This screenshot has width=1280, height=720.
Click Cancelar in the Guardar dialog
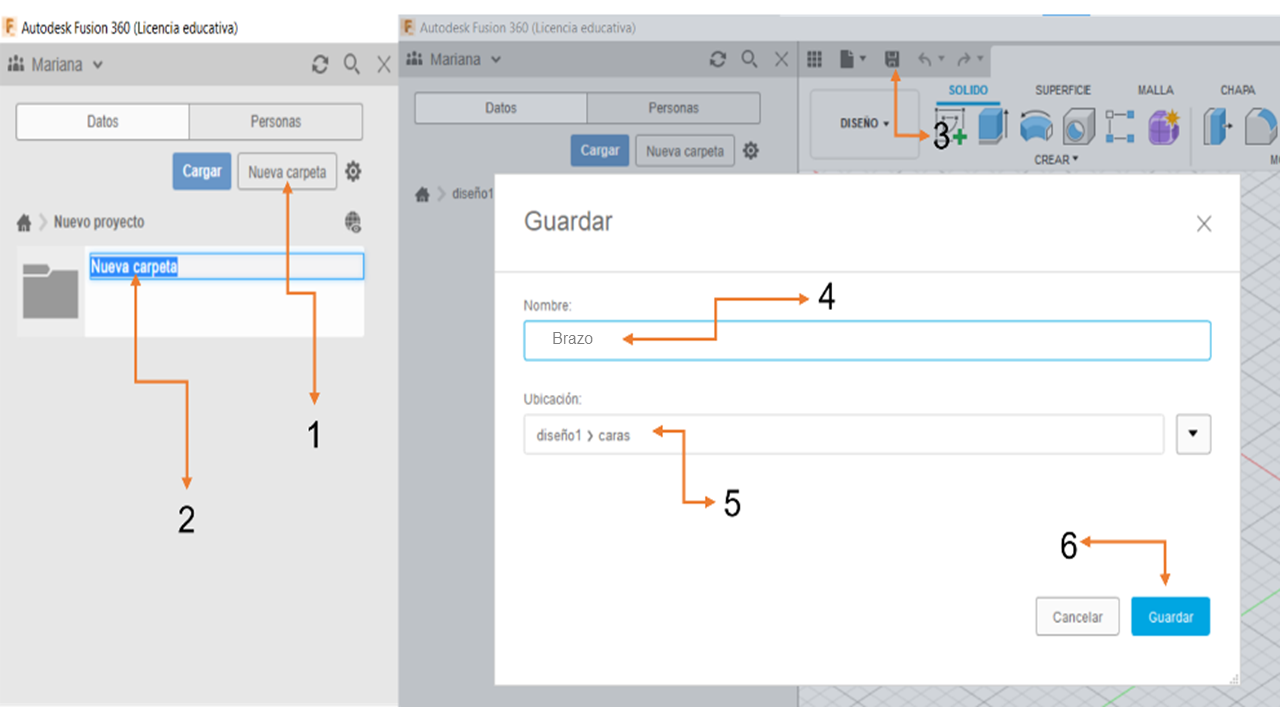(1078, 617)
